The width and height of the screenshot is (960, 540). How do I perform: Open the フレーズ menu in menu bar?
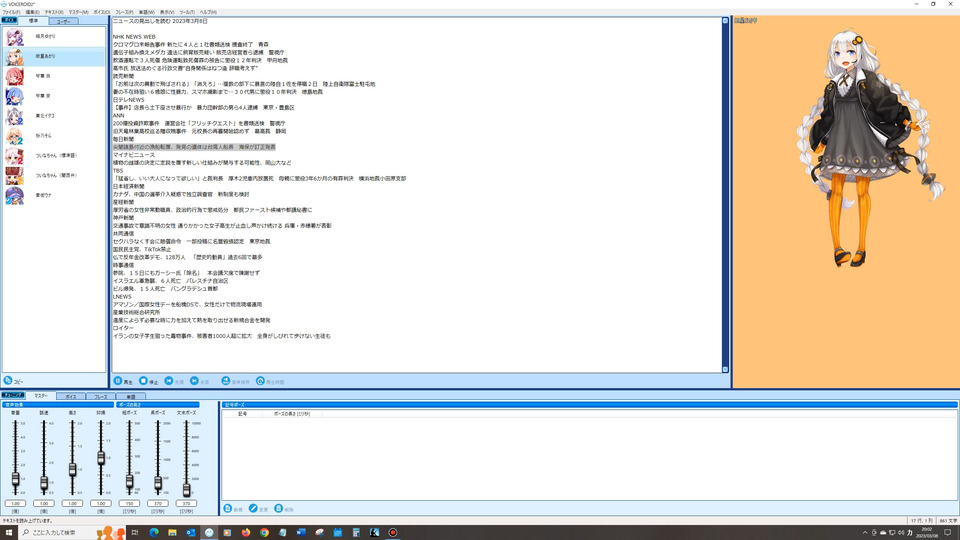124,12
